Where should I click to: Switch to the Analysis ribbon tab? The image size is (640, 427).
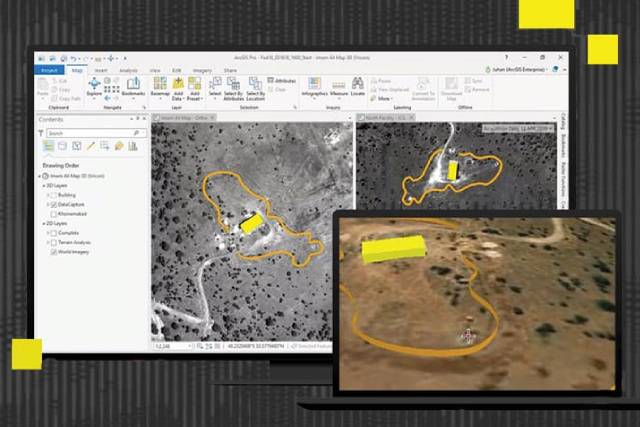pyautogui.click(x=128, y=70)
